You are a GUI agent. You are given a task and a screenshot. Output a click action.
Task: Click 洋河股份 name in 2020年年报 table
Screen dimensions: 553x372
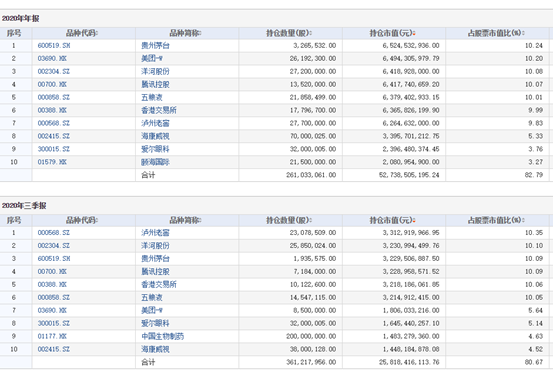pyautogui.click(x=155, y=72)
